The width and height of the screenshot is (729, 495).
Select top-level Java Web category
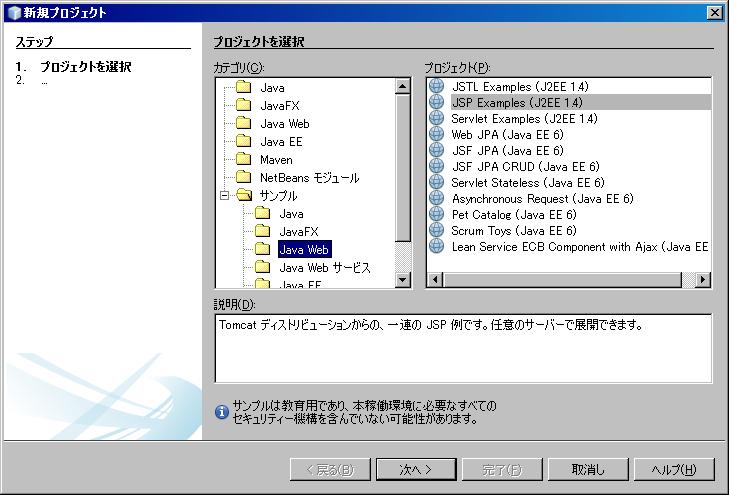click(285, 124)
